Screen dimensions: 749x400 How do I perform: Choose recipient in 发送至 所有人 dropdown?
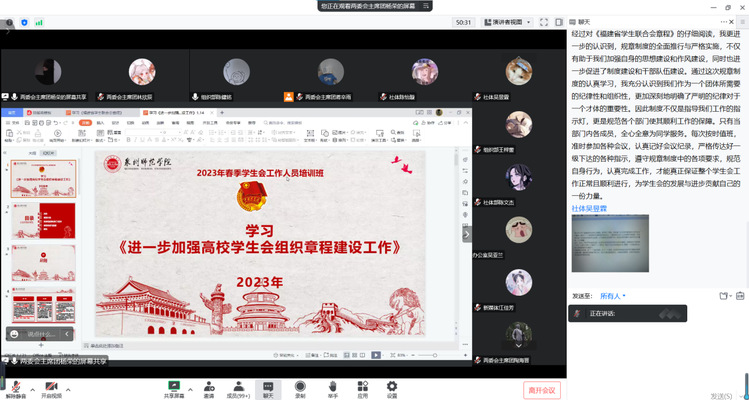pyautogui.click(x=611, y=296)
